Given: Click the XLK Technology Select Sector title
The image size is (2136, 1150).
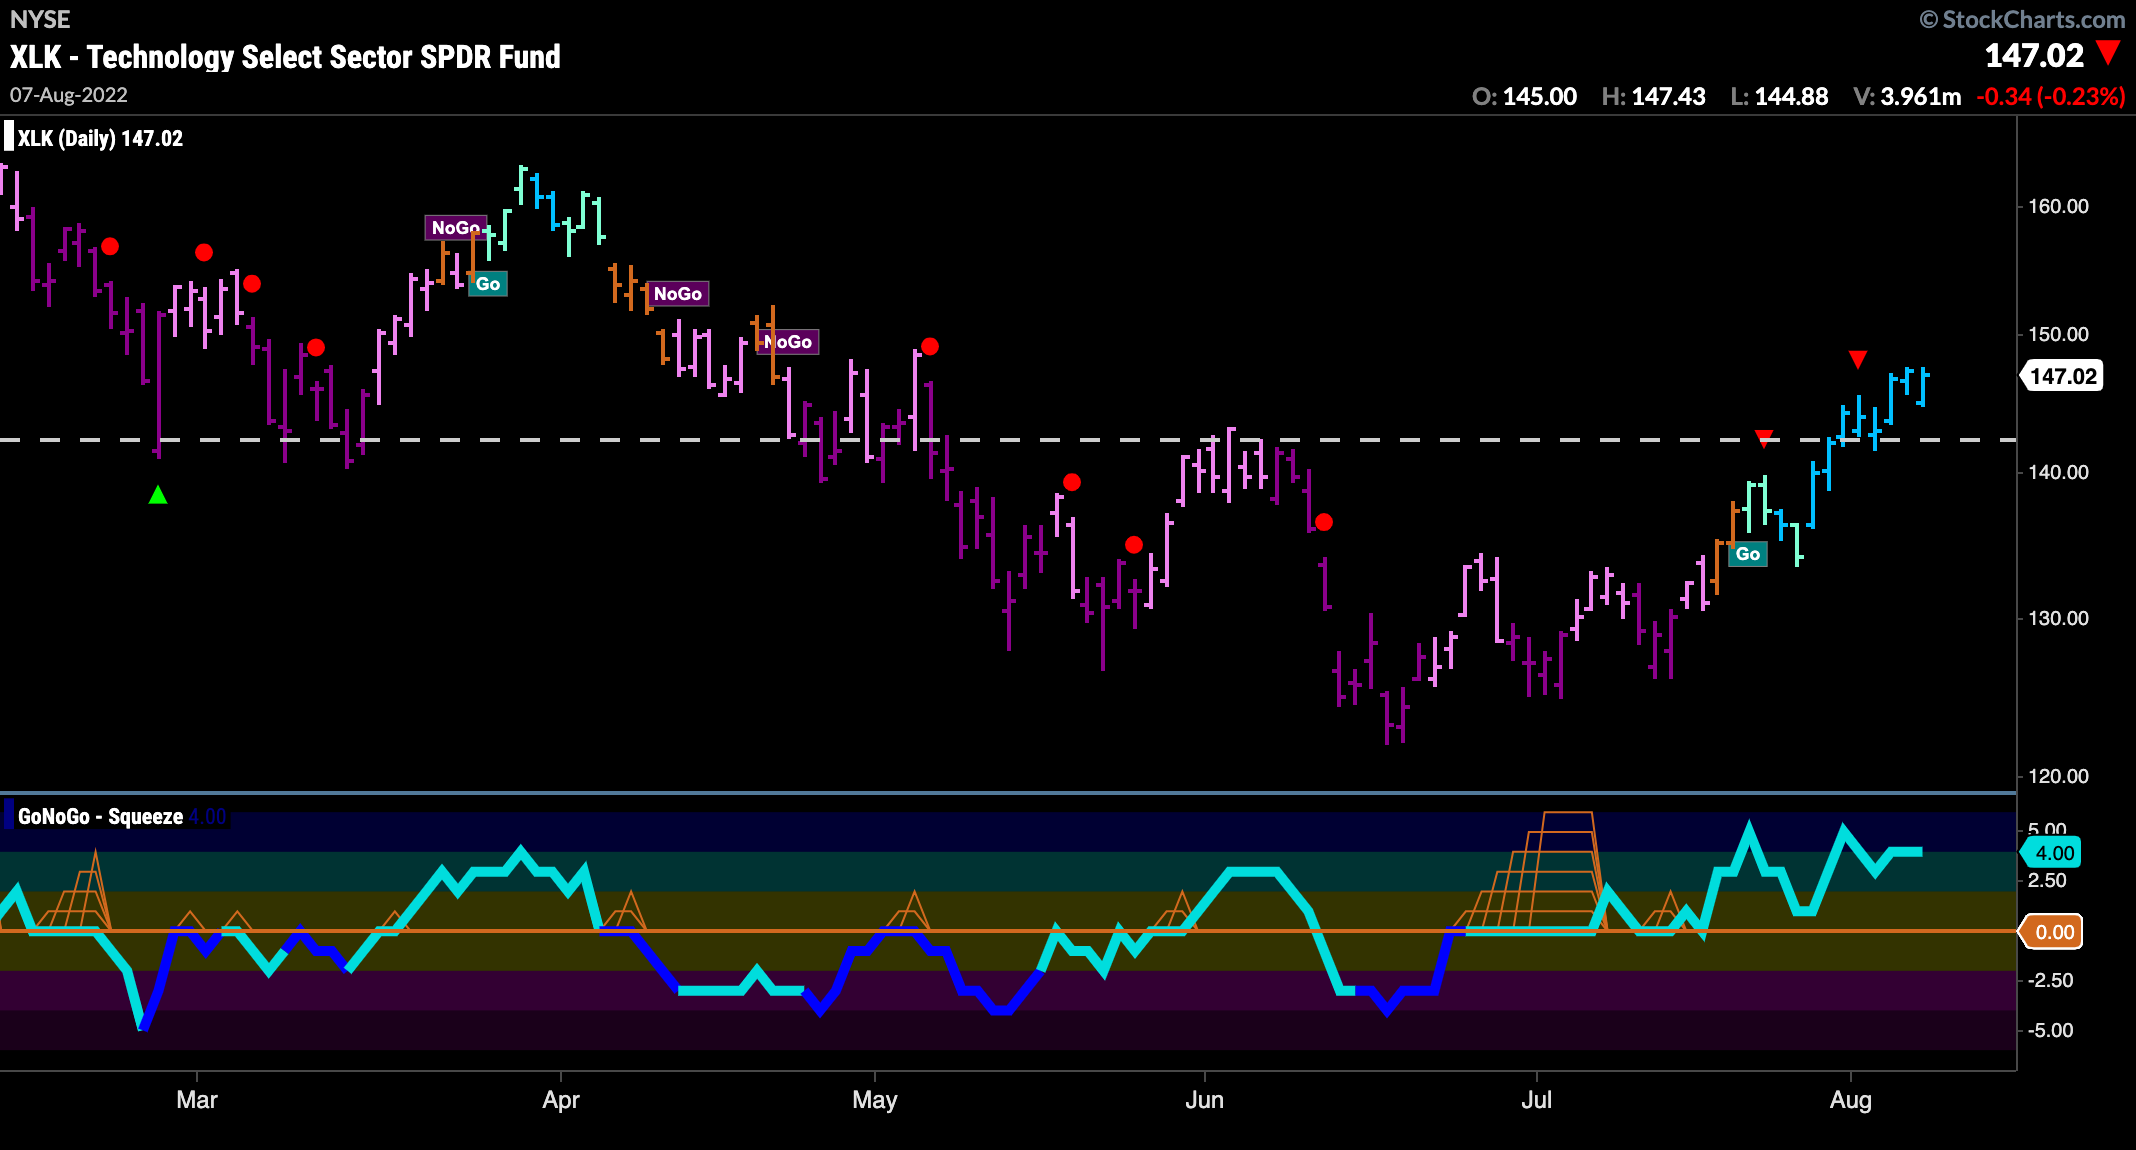Looking at the screenshot, I should point(285,57).
